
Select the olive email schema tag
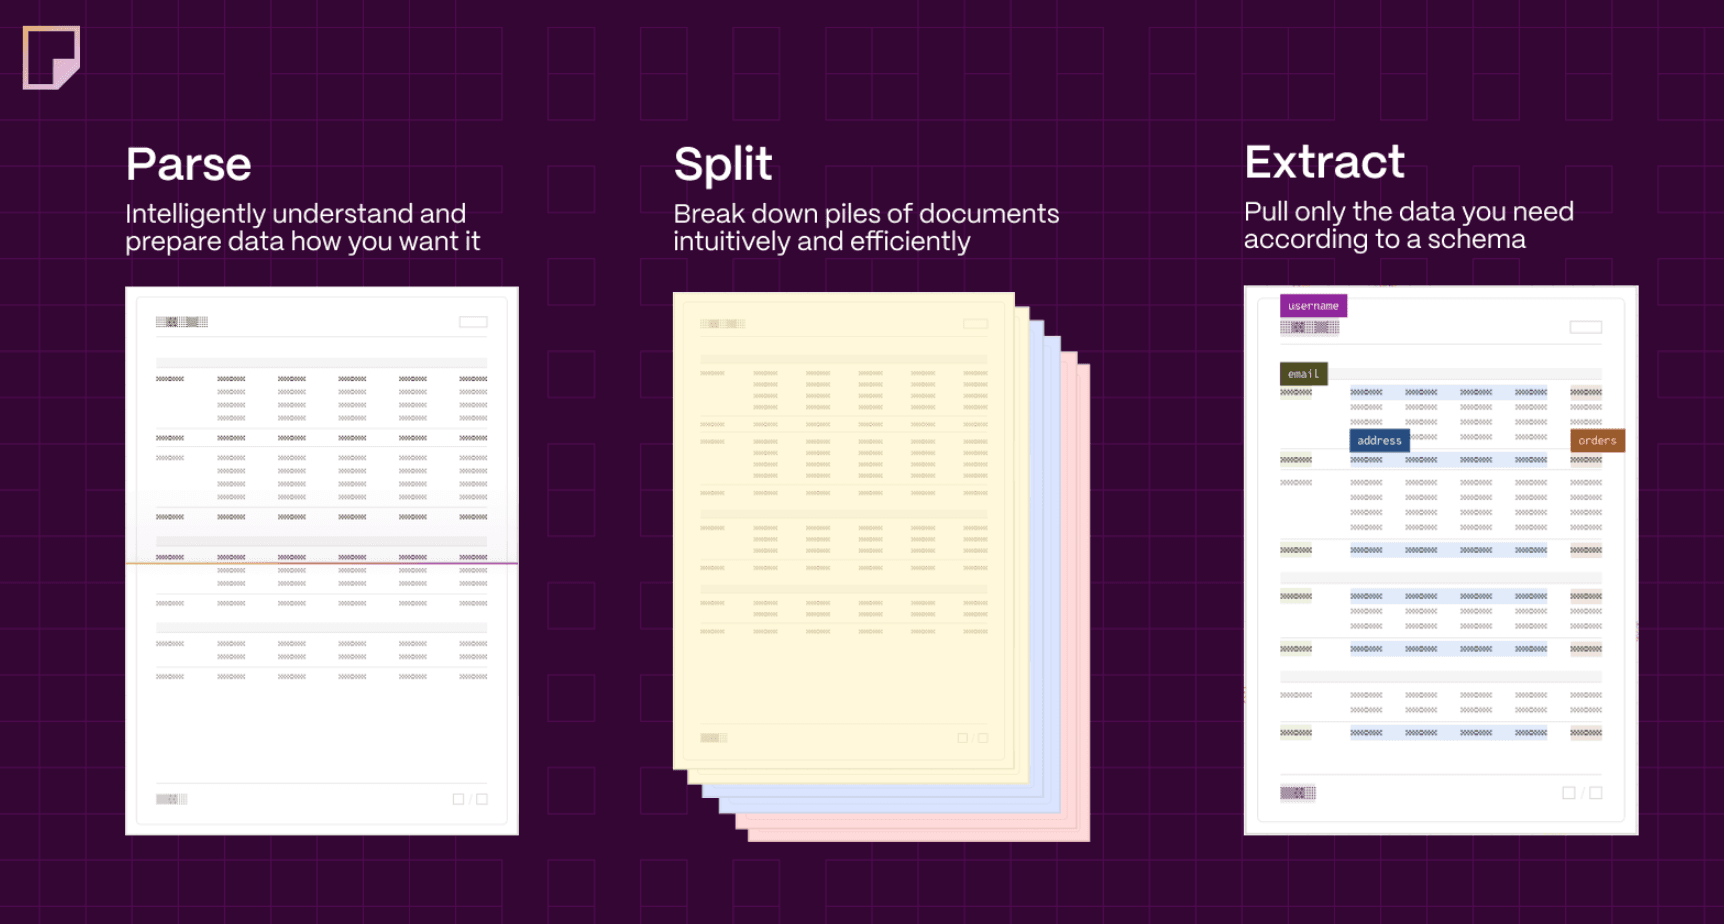pos(1303,373)
